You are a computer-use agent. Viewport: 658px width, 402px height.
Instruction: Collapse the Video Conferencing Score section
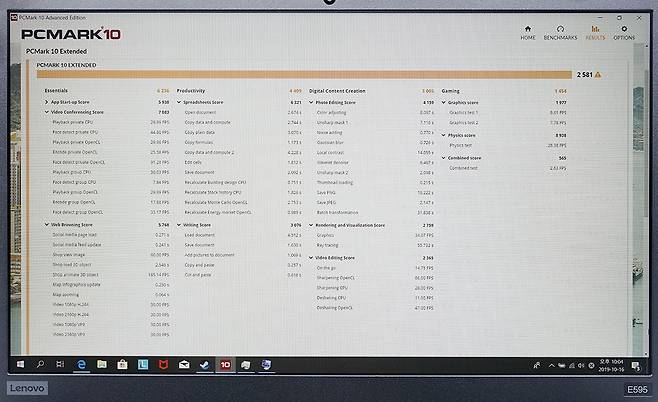coord(46,112)
